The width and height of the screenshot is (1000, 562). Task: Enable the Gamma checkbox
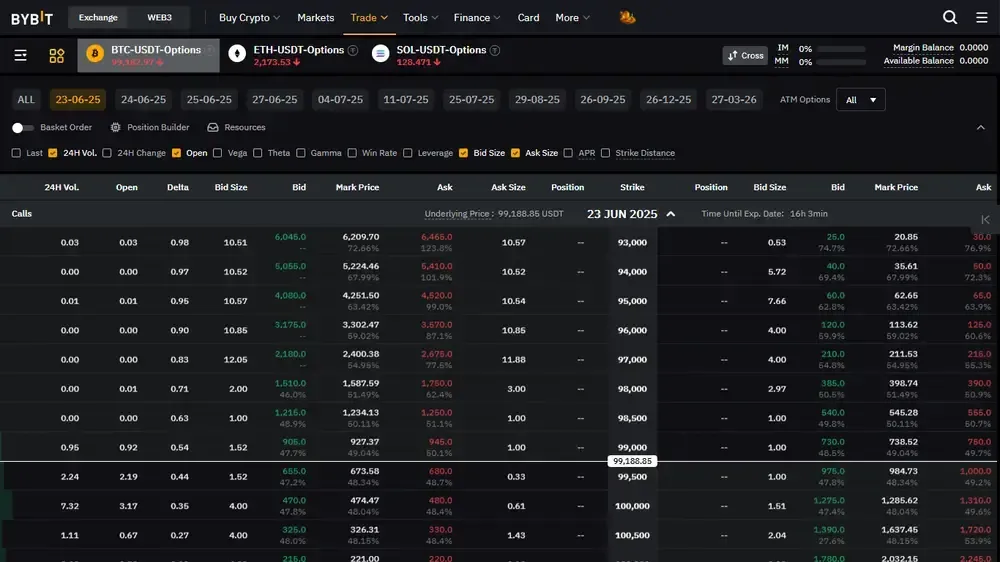tap(301, 153)
